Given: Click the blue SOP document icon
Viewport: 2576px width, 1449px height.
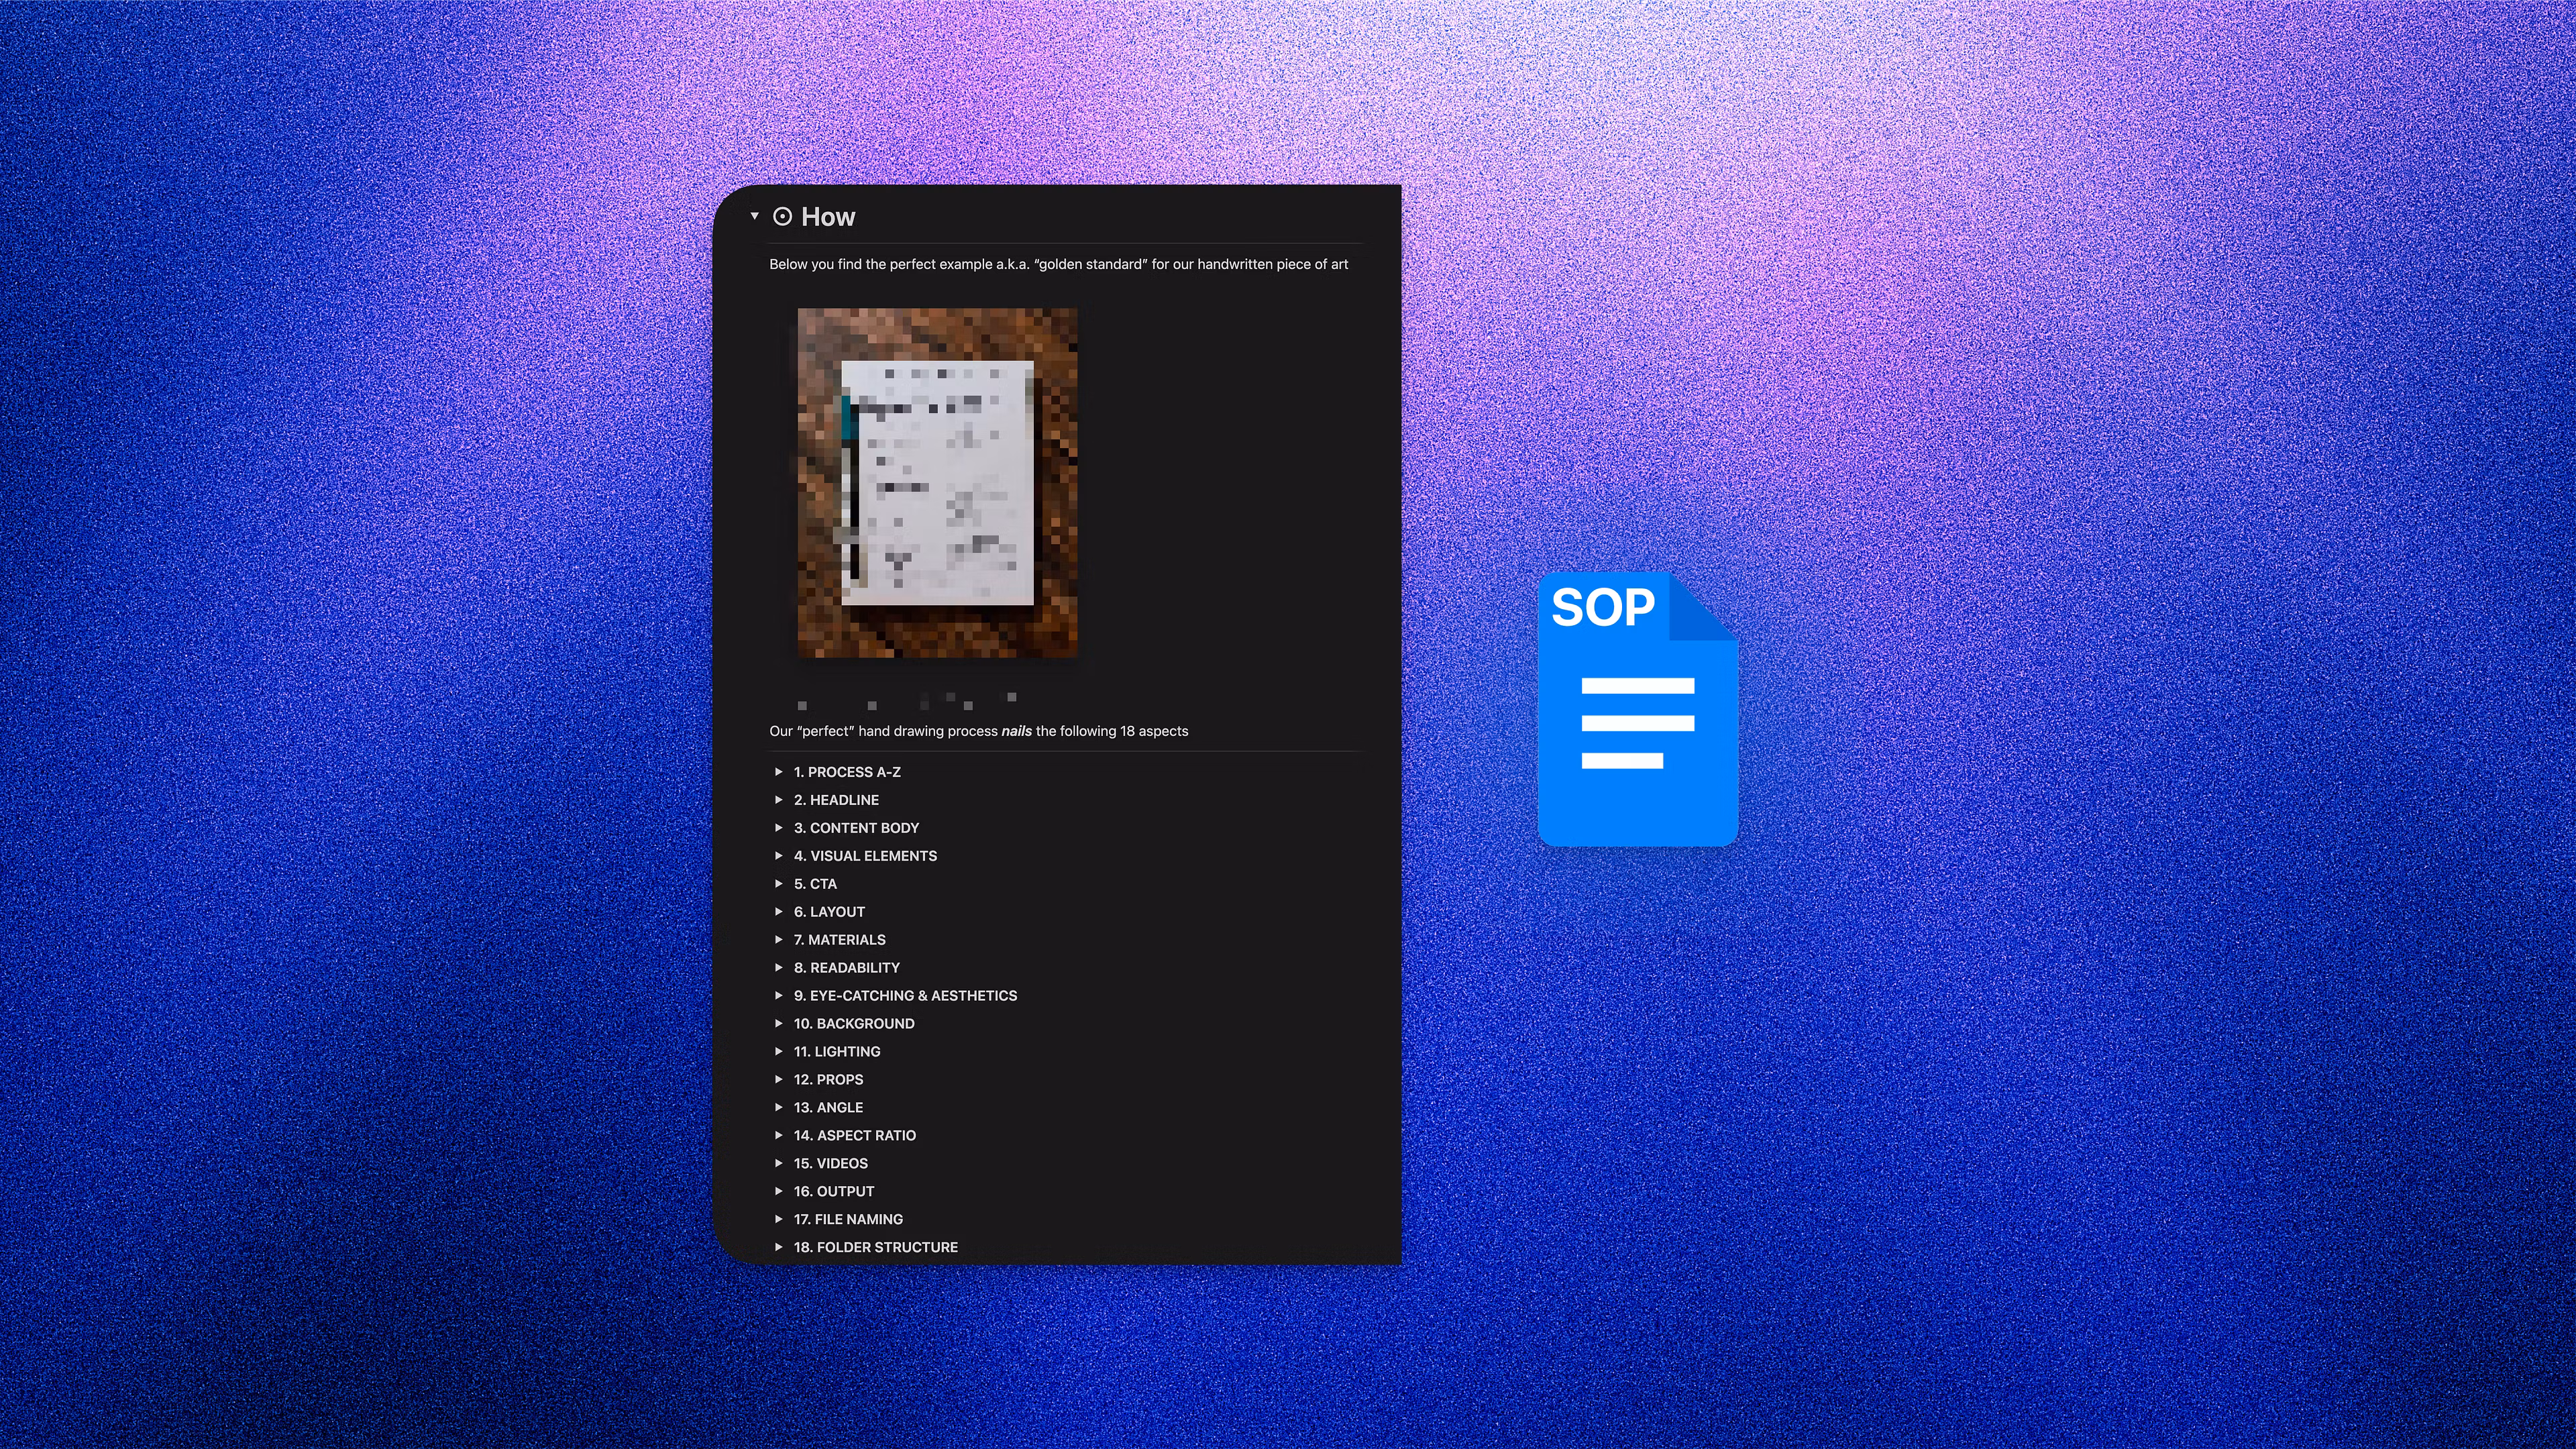Looking at the screenshot, I should pyautogui.click(x=1638, y=710).
